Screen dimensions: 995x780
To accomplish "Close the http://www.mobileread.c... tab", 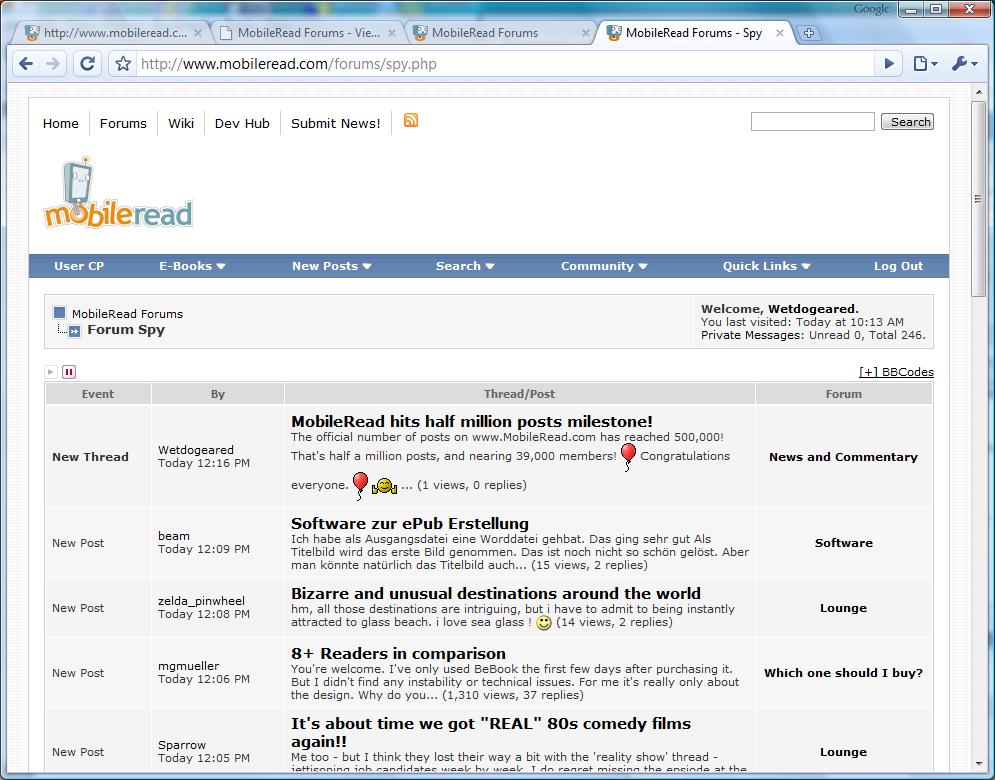I will click(x=198, y=33).
